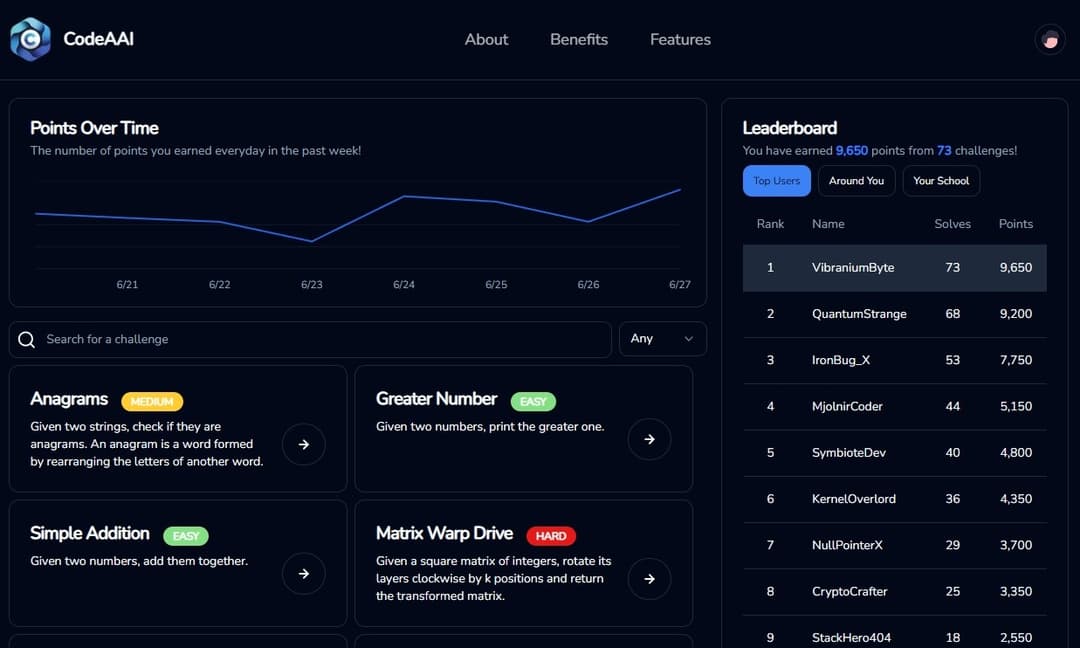Click the 9,650 link in leaderboard summary

pos(851,150)
